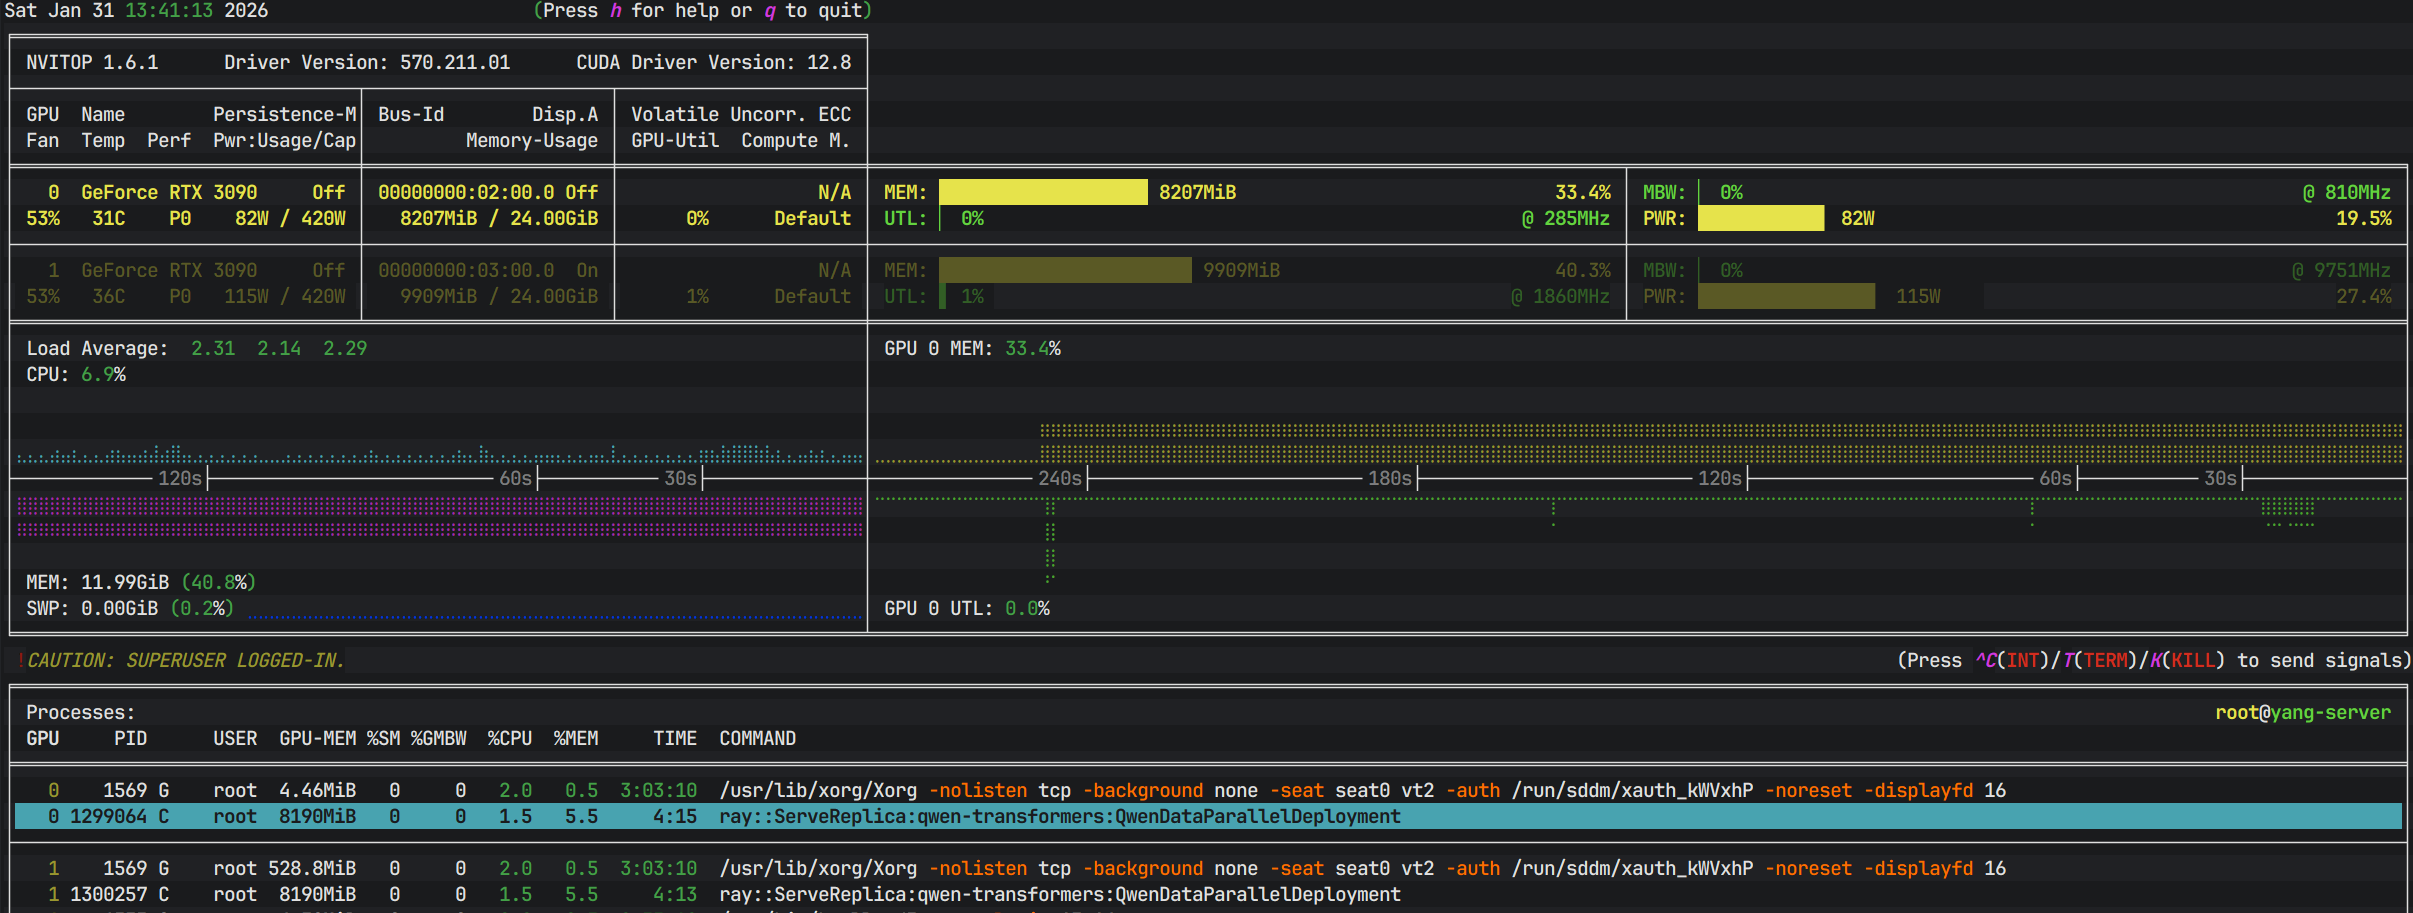Click the T(TERM) signal hint
Viewport: 2413px width, 913px height.
pyautogui.click(x=2099, y=660)
